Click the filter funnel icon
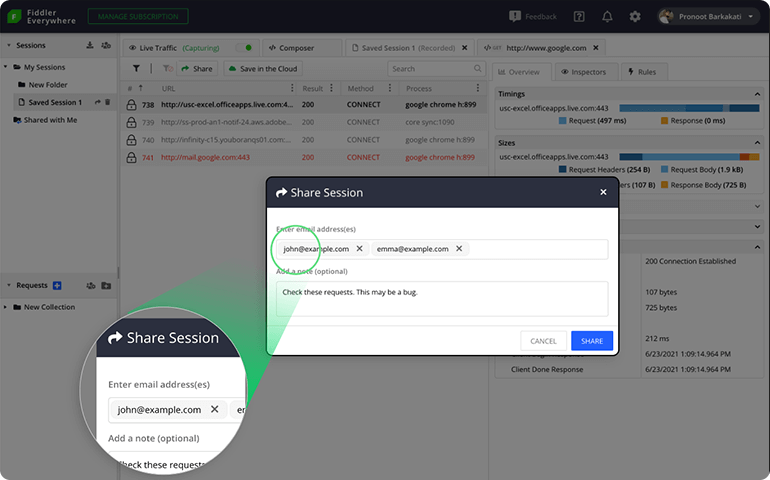 136,69
